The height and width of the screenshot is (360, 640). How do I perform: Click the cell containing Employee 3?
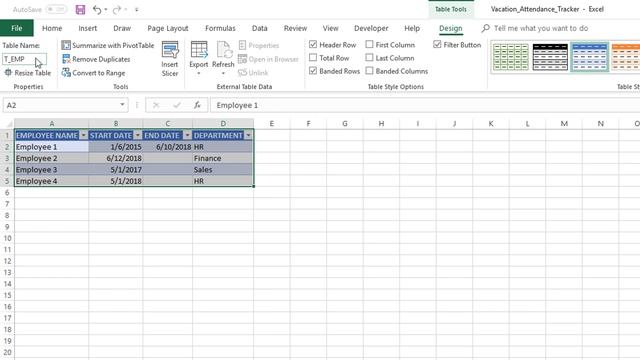pyautogui.click(x=51, y=170)
